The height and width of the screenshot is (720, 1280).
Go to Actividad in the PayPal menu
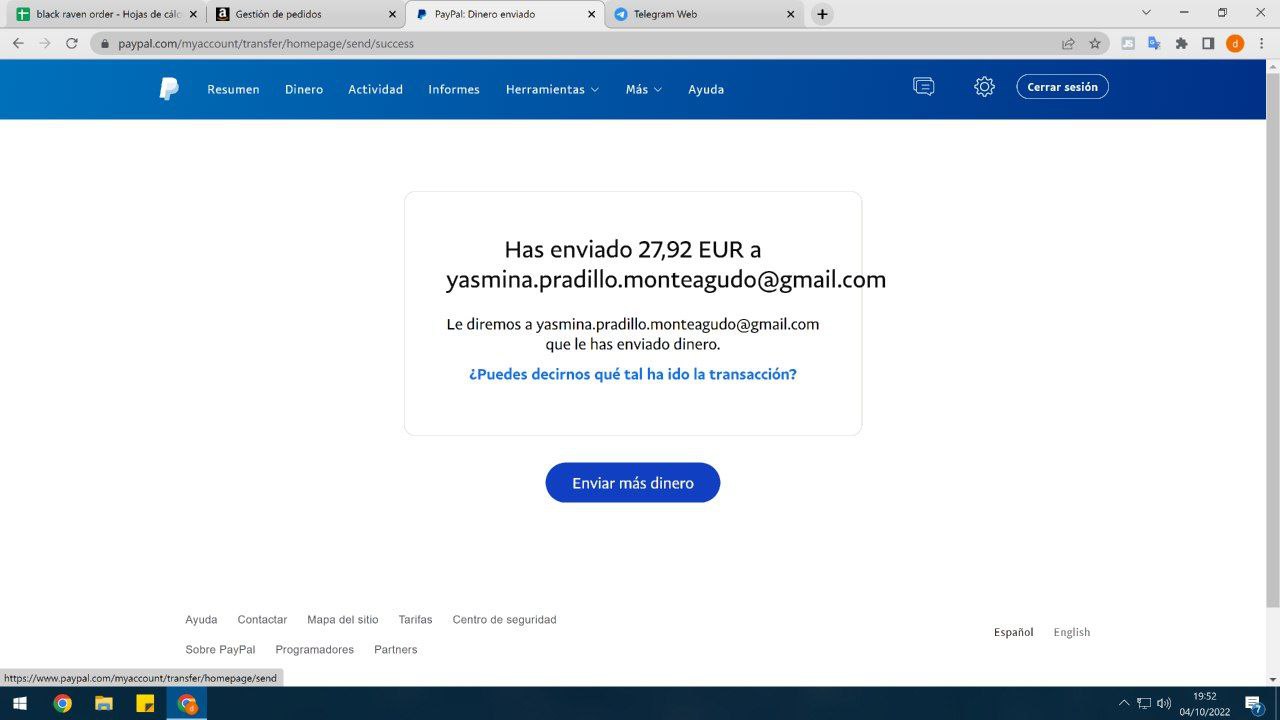point(375,89)
